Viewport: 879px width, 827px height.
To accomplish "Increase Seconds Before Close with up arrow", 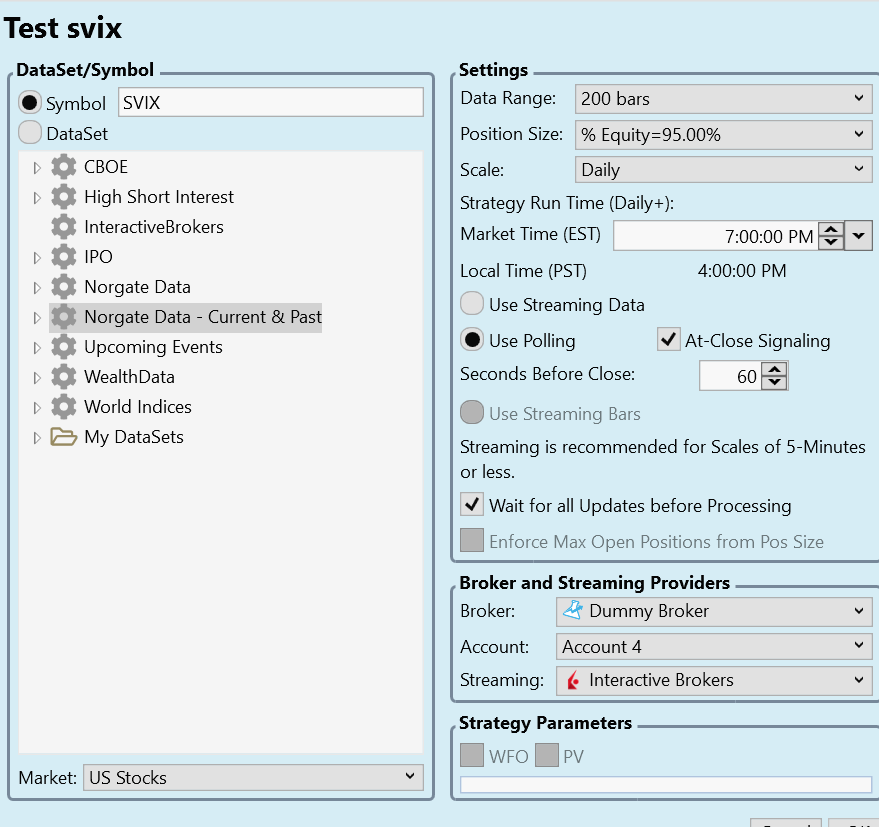I will point(775,369).
